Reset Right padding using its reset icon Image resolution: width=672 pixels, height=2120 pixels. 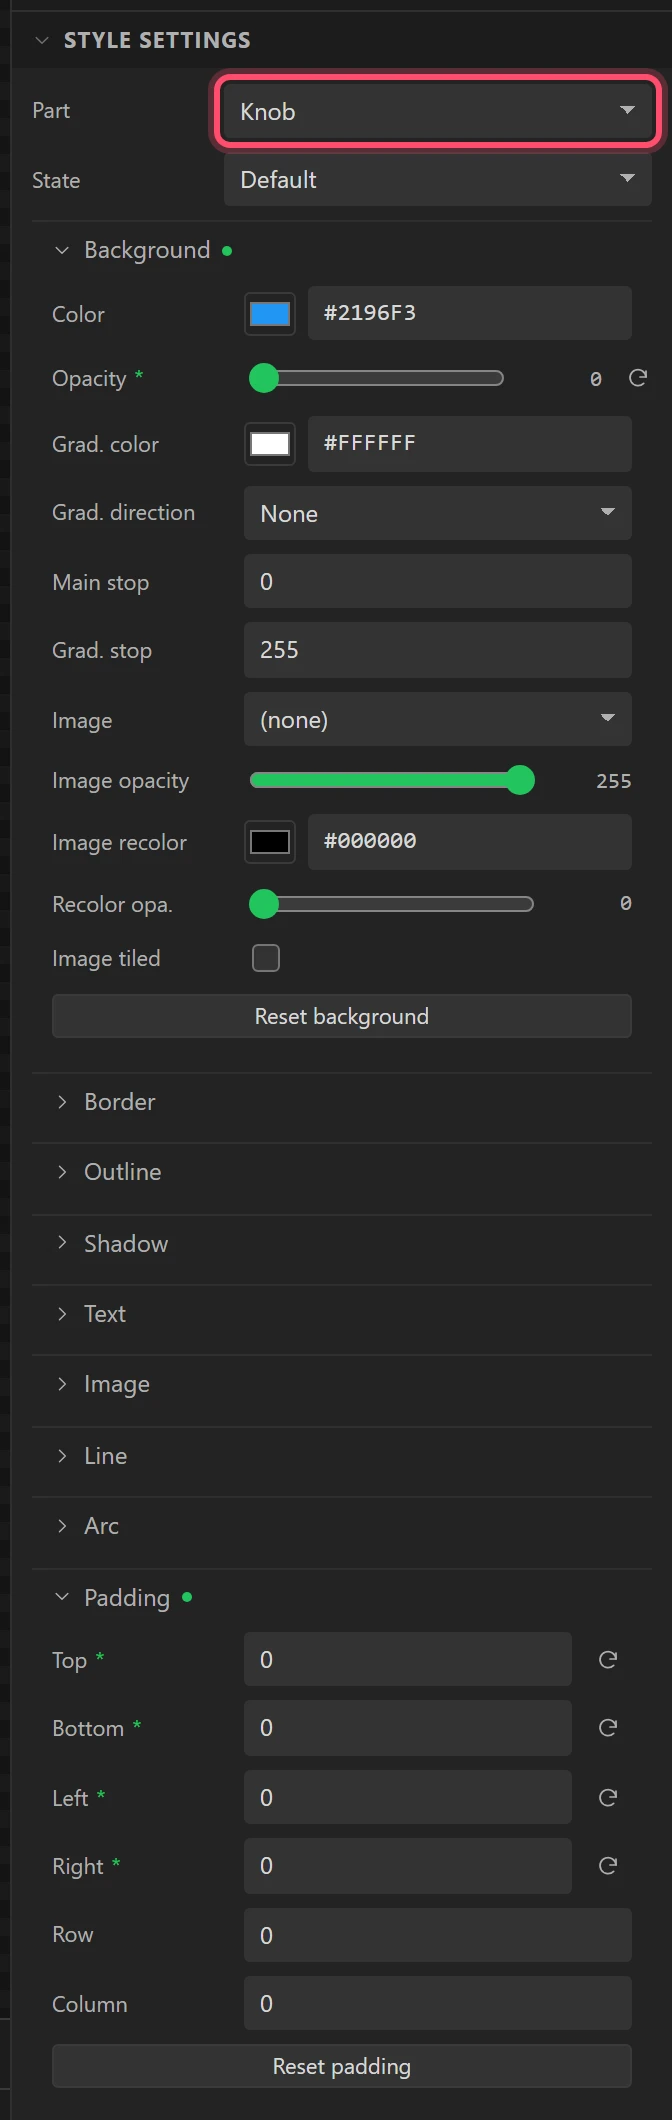607,1866
